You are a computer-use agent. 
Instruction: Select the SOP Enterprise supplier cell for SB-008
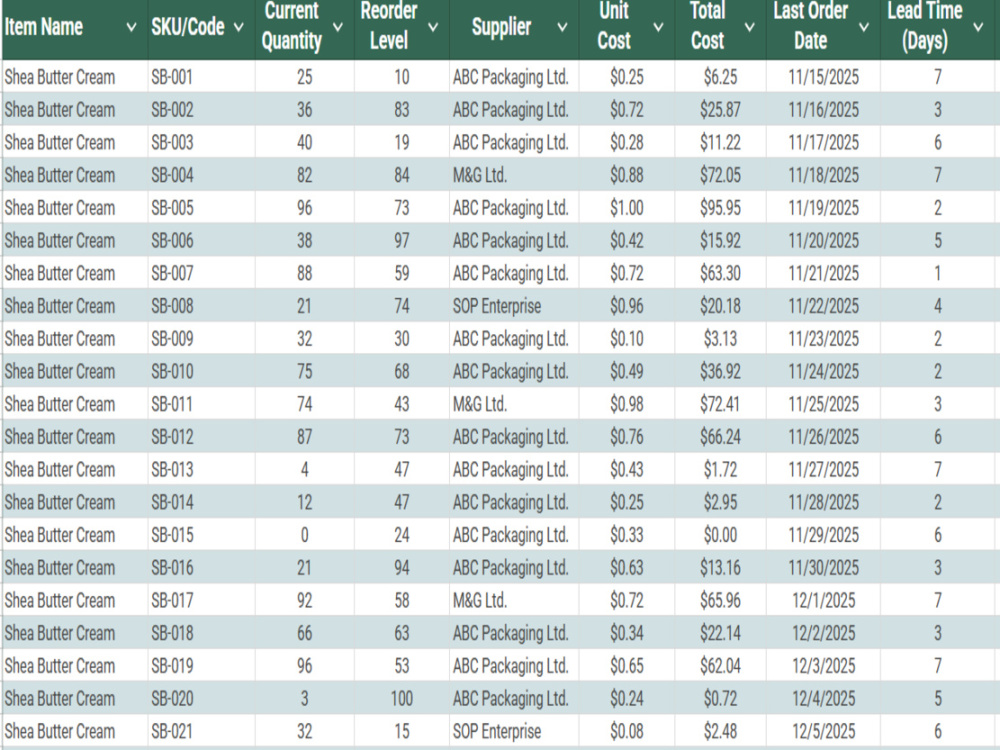(514, 306)
